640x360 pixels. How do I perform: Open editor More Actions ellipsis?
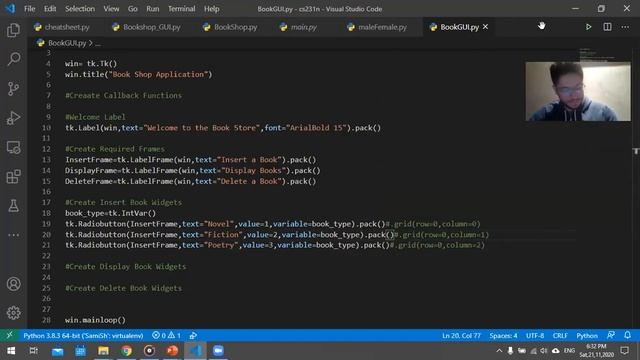click(625, 27)
